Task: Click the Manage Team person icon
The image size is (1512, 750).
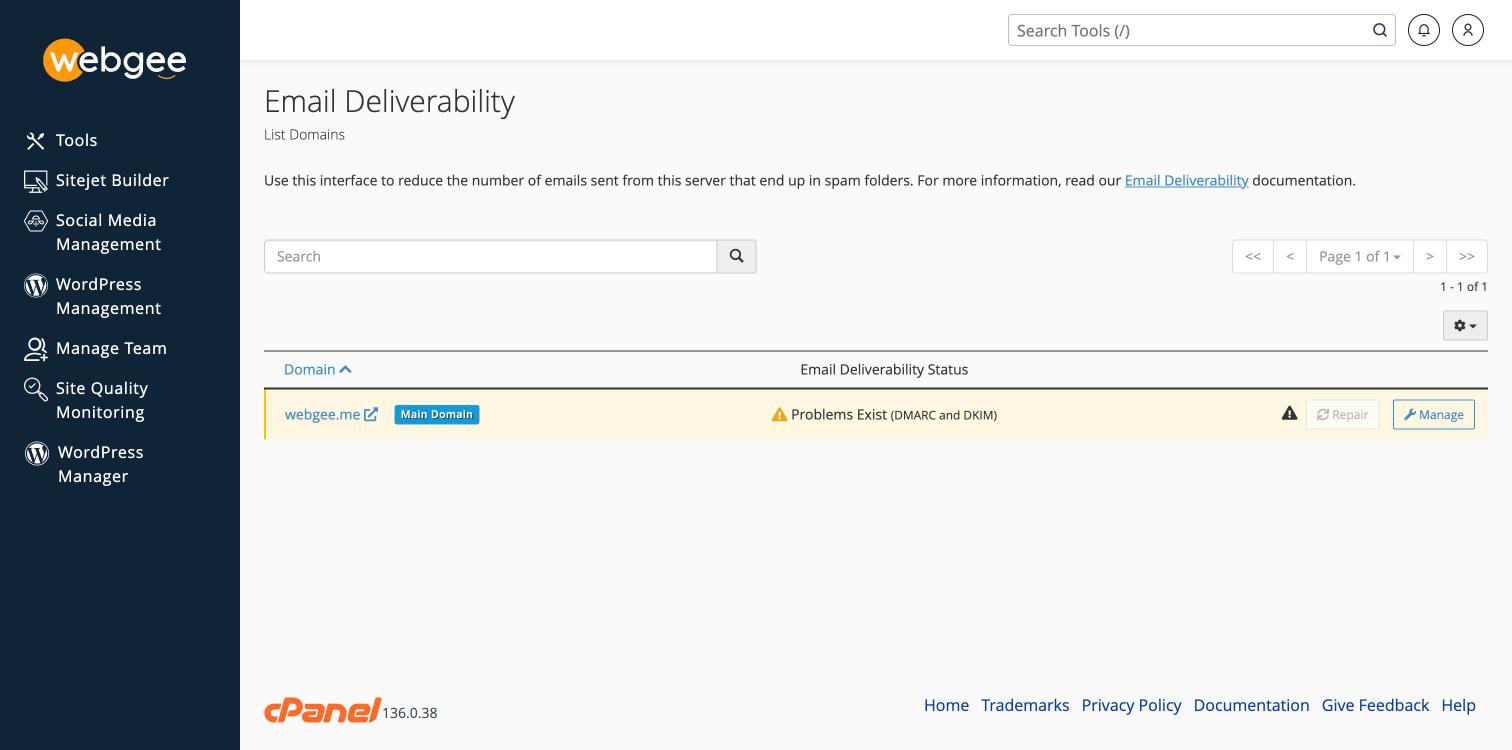Action: point(36,349)
